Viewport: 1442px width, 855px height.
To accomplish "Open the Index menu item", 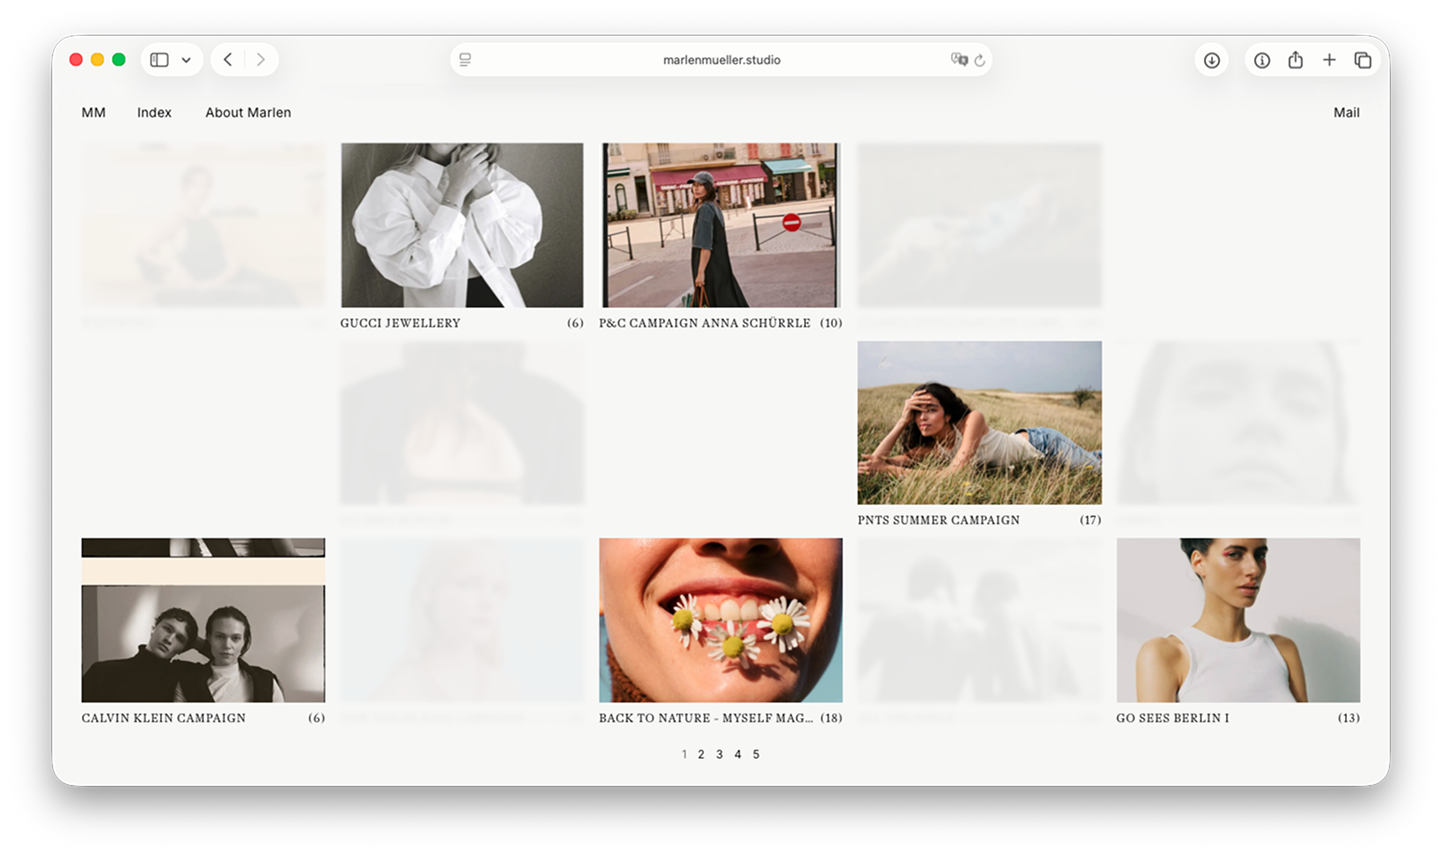I will tap(154, 113).
